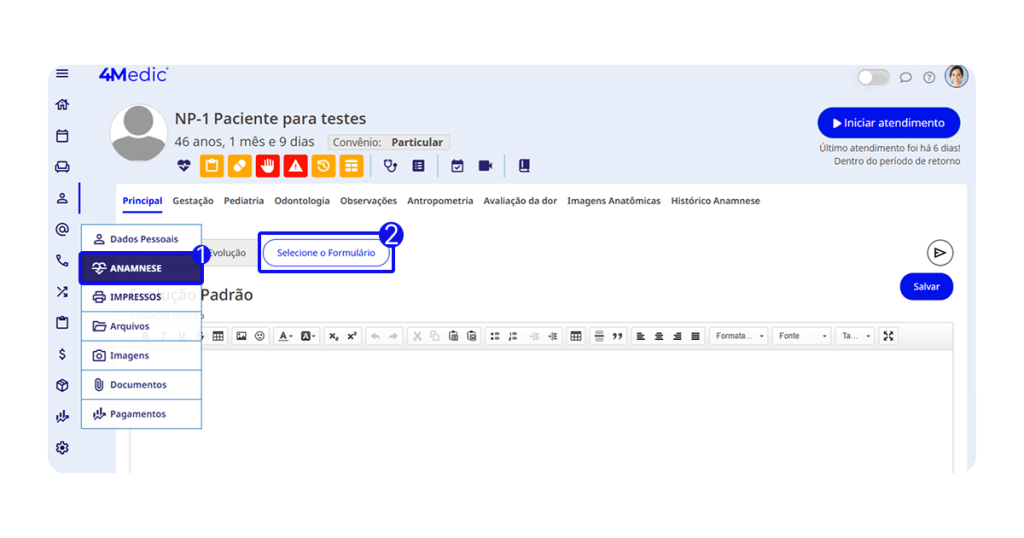1024x538 pixels.
Task: Toggle the switch in the top bar
Action: pyautogui.click(x=872, y=77)
